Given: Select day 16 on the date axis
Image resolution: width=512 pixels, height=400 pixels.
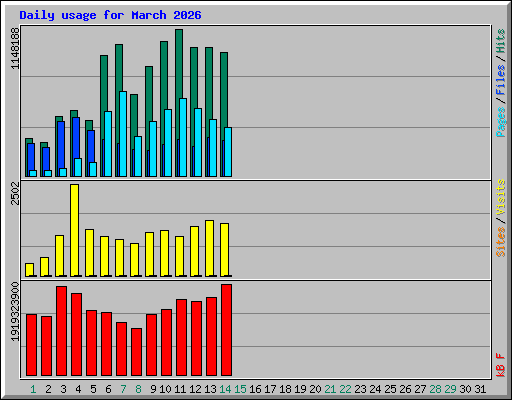Looking at the screenshot, I should [255, 389].
